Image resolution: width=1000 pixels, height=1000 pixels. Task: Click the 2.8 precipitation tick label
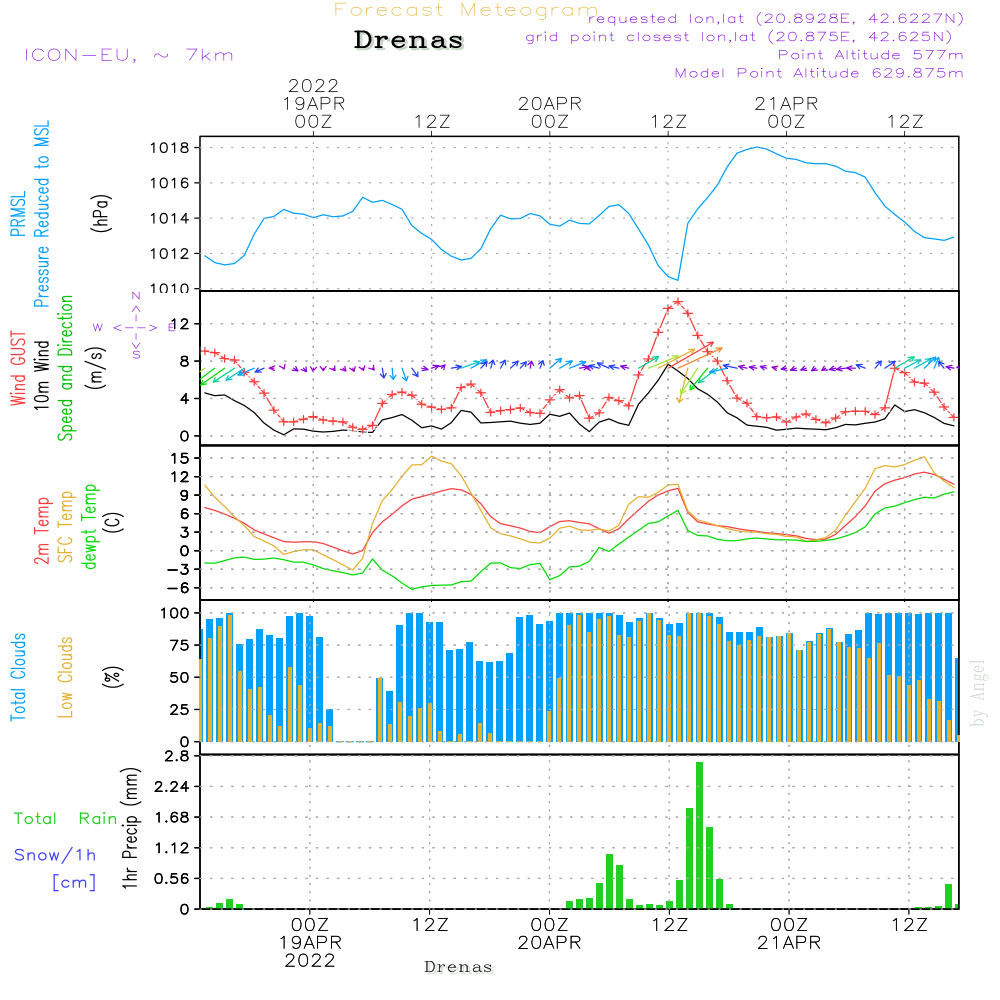tap(177, 756)
